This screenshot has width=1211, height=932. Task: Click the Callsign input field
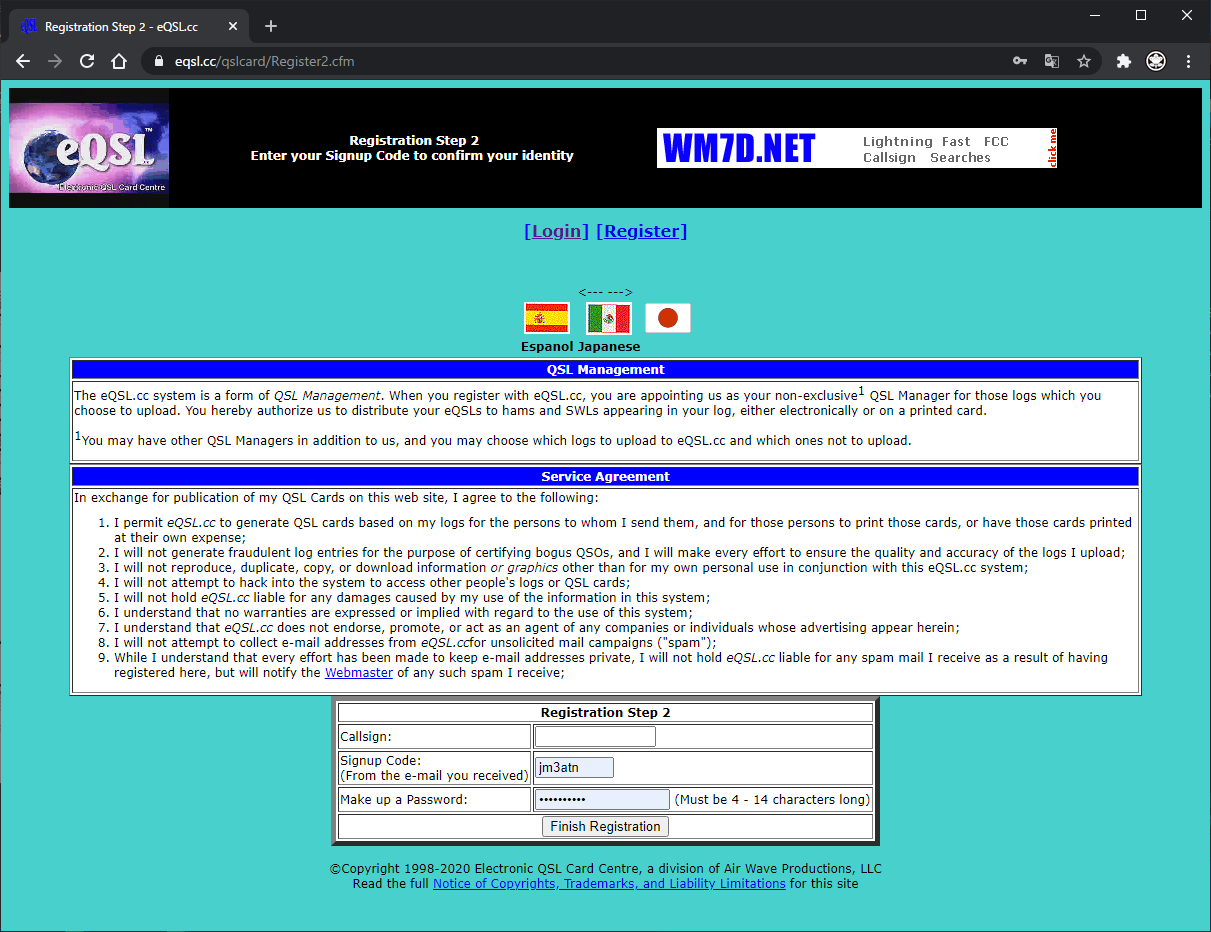(x=594, y=736)
